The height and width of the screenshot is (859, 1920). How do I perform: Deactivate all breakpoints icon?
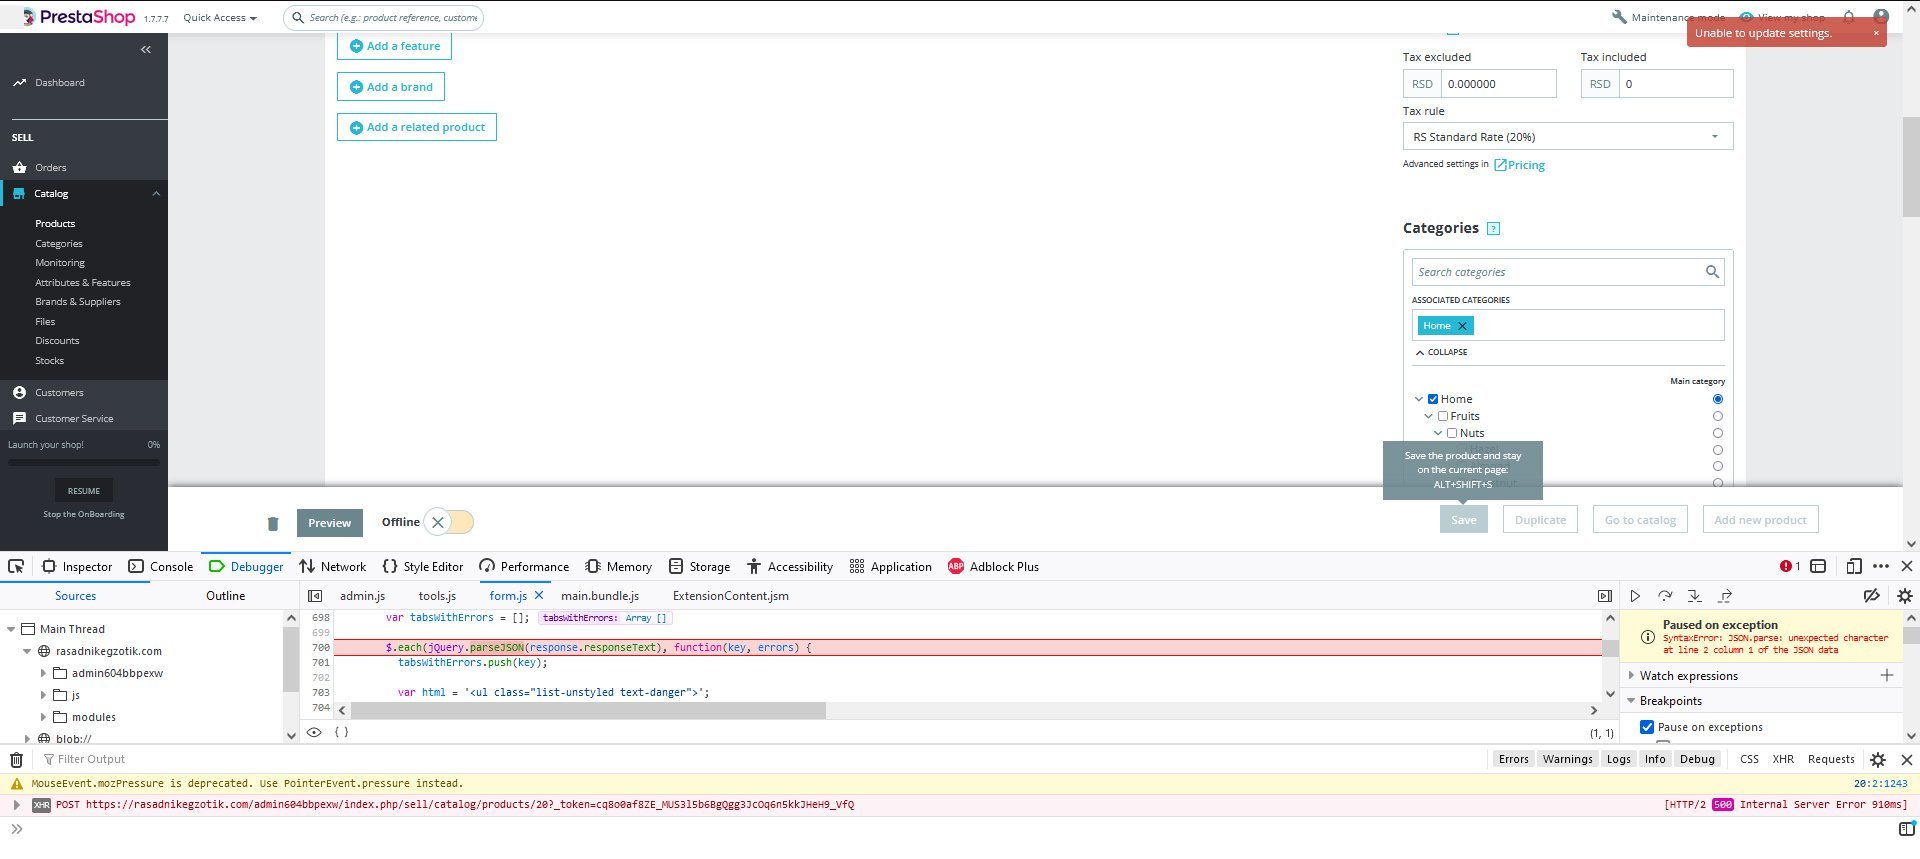tap(1872, 596)
